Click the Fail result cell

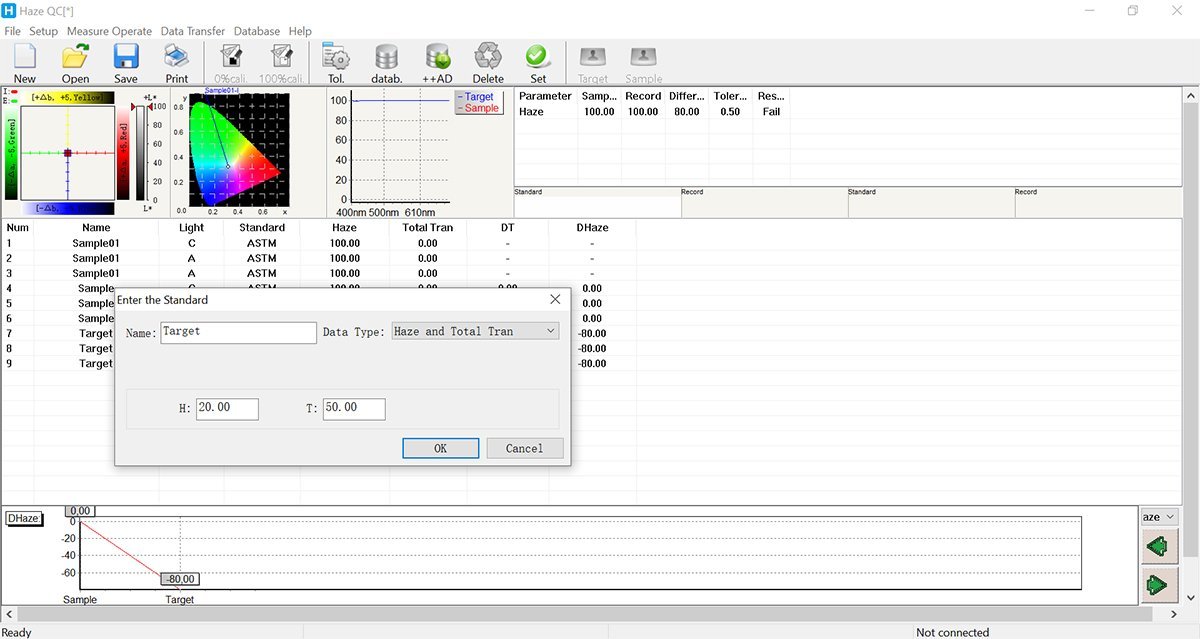tap(771, 112)
